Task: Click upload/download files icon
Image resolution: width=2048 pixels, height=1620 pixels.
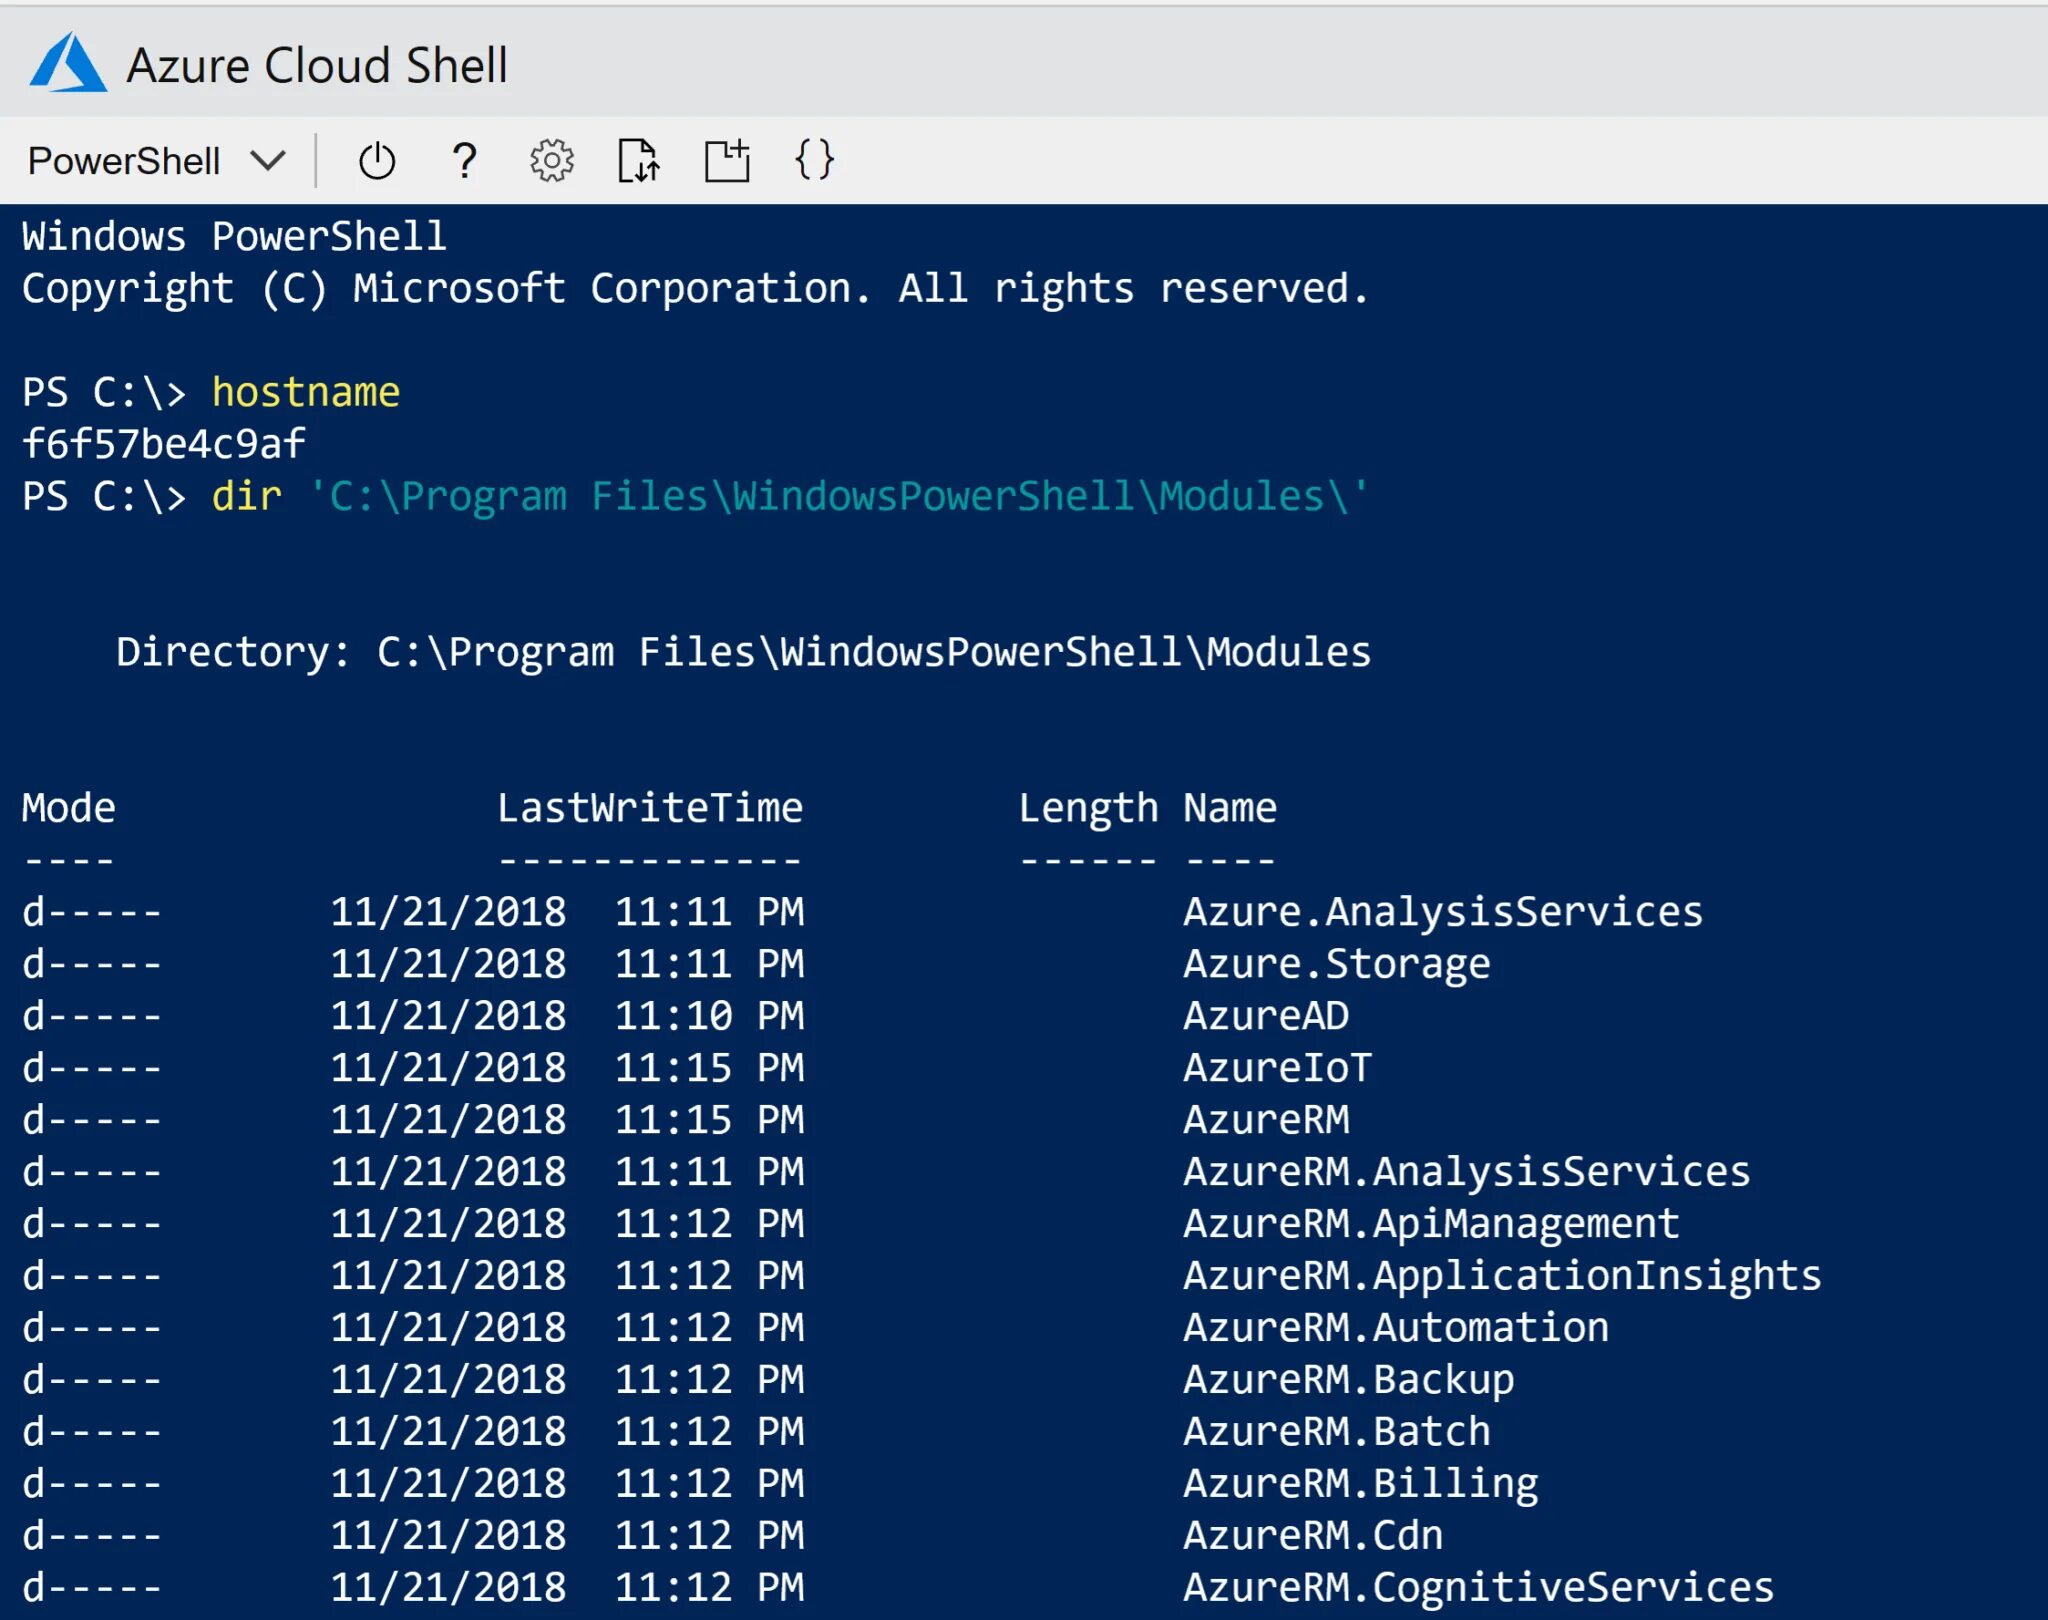Action: (x=638, y=161)
